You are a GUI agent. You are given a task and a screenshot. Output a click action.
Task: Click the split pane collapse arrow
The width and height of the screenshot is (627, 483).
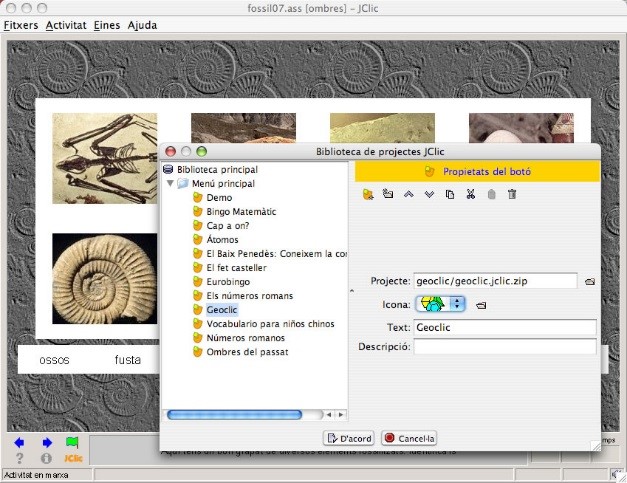(x=350, y=290)
